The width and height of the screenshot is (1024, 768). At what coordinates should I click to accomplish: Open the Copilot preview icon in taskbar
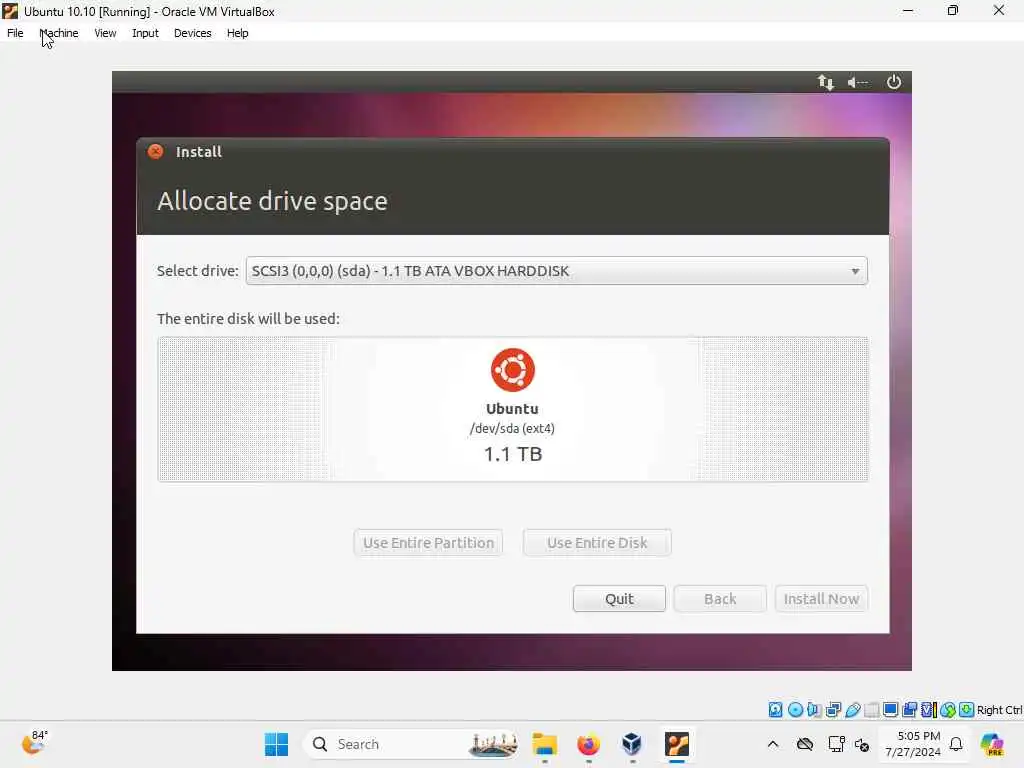tap(992, 744)
